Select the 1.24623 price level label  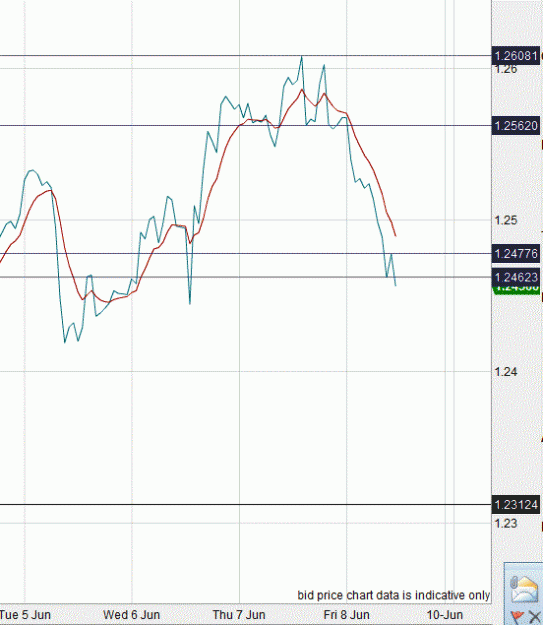(x=516, y=277)
